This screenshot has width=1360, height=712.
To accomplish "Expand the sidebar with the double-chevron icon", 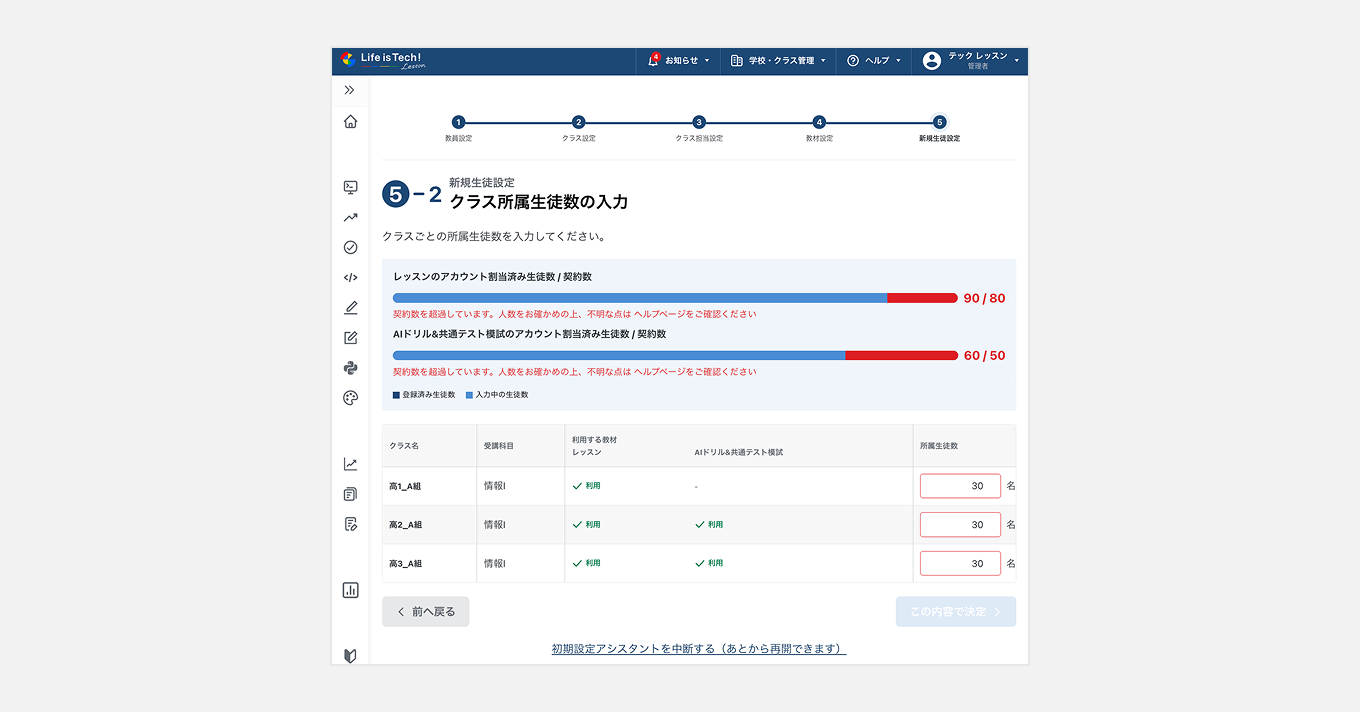I will coord(349,90).
